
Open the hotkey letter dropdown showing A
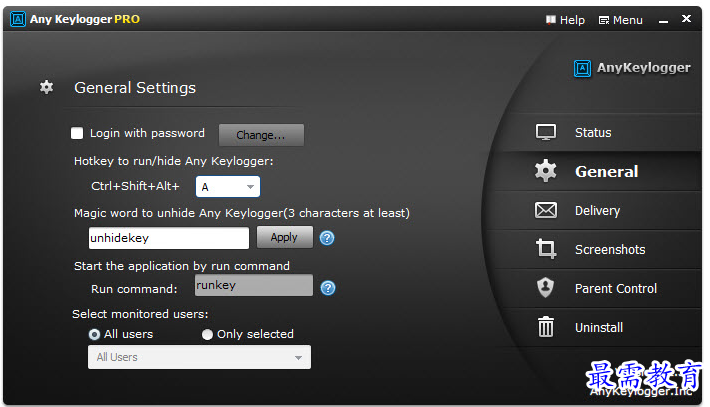coord(228,187)
